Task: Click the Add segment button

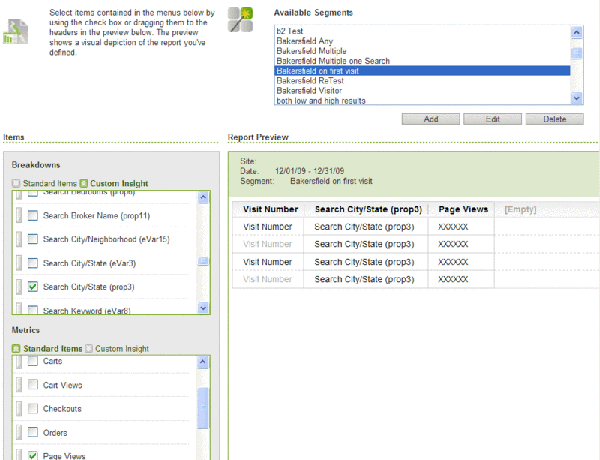Action: [431, 119]
